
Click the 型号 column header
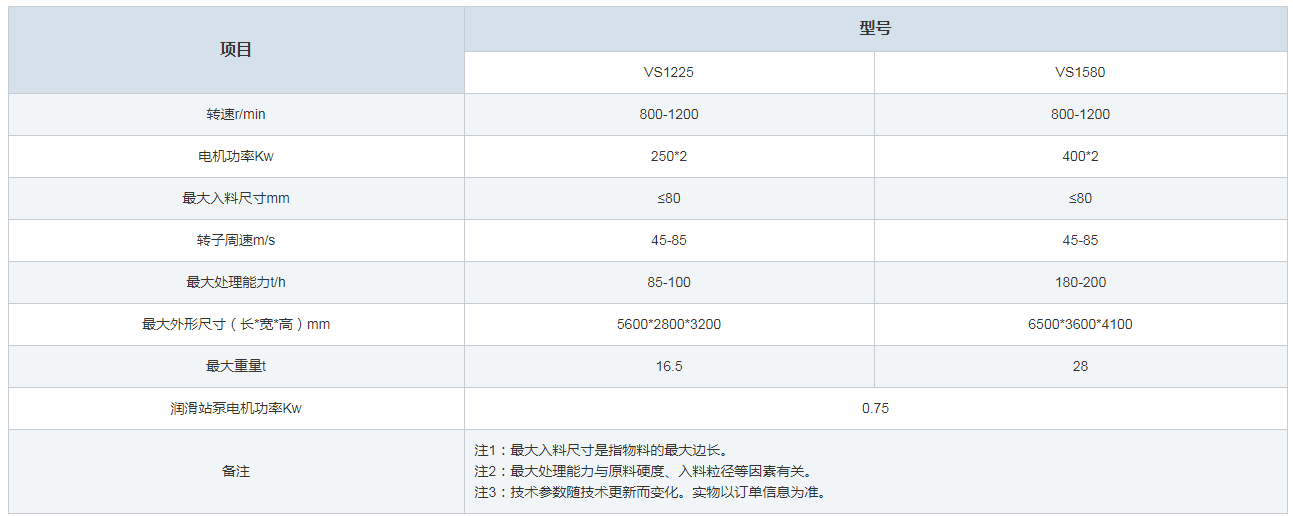click(x=875, y=29)
